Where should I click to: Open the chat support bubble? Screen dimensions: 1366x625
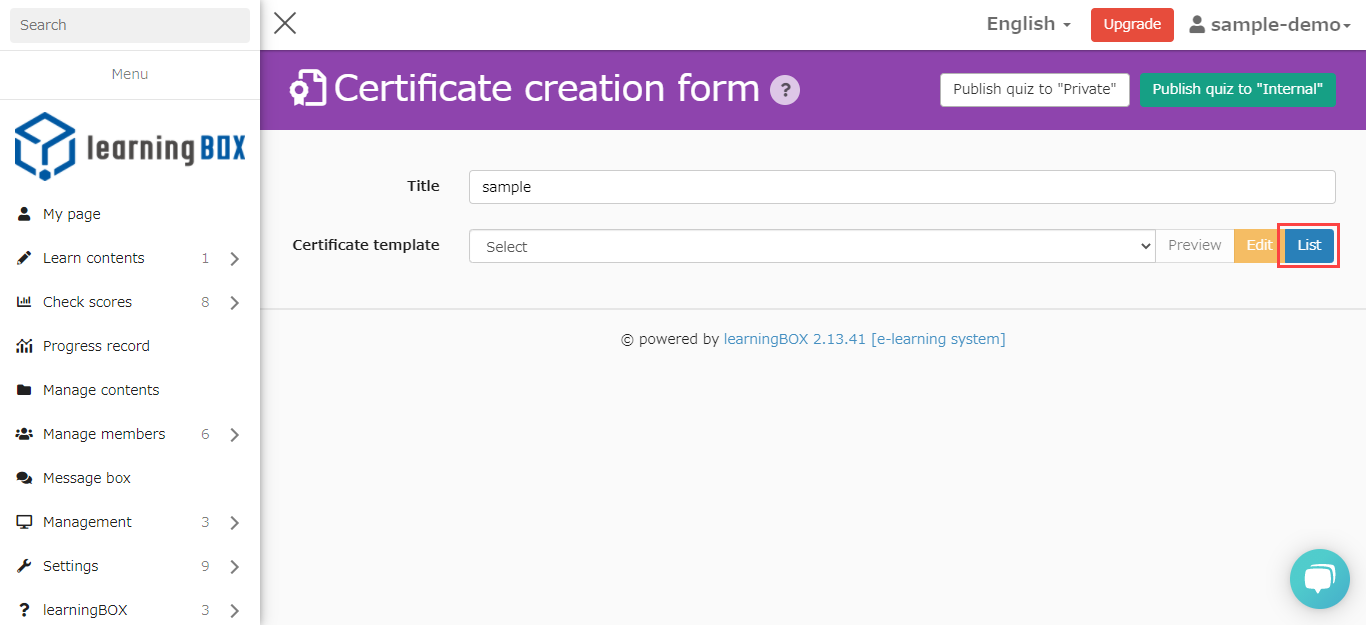pos(1319,578)
